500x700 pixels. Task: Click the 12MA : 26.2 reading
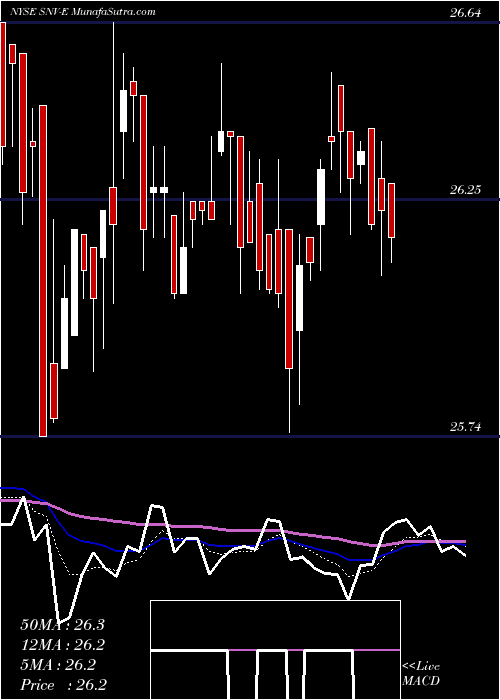(x=63, y=645)
